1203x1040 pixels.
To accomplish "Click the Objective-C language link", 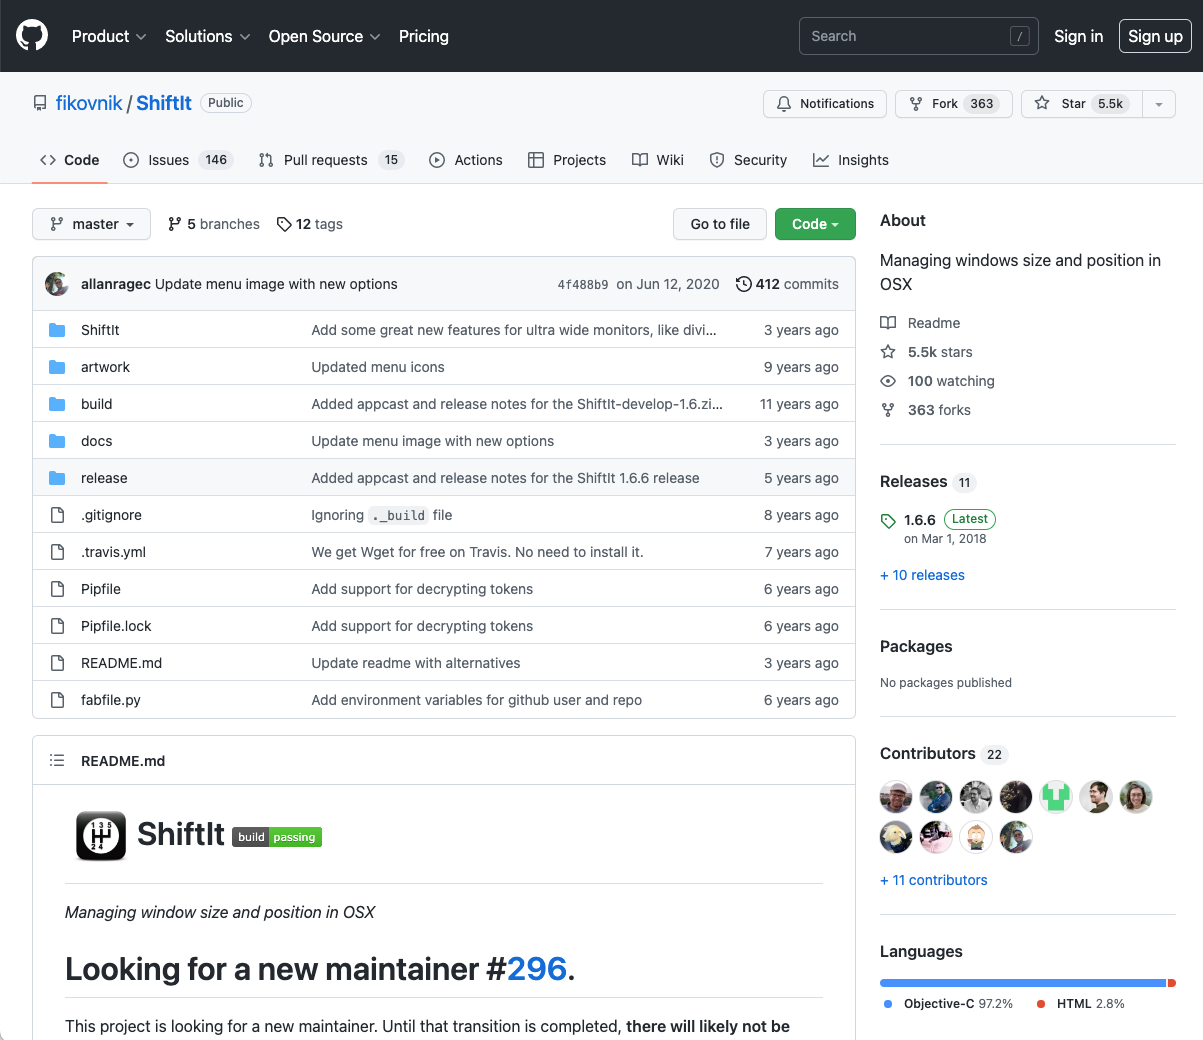I will pyautogui.click(x=948, y=1004).
